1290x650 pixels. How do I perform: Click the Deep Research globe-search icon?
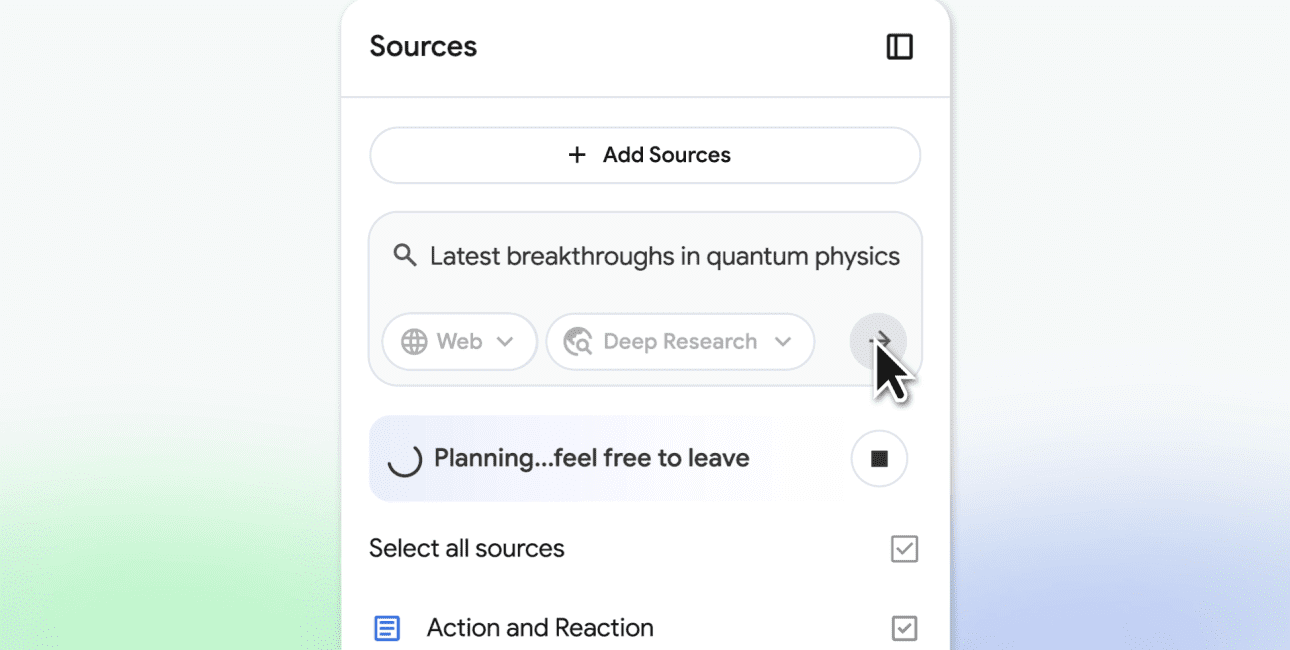click(x=578, y=342)
